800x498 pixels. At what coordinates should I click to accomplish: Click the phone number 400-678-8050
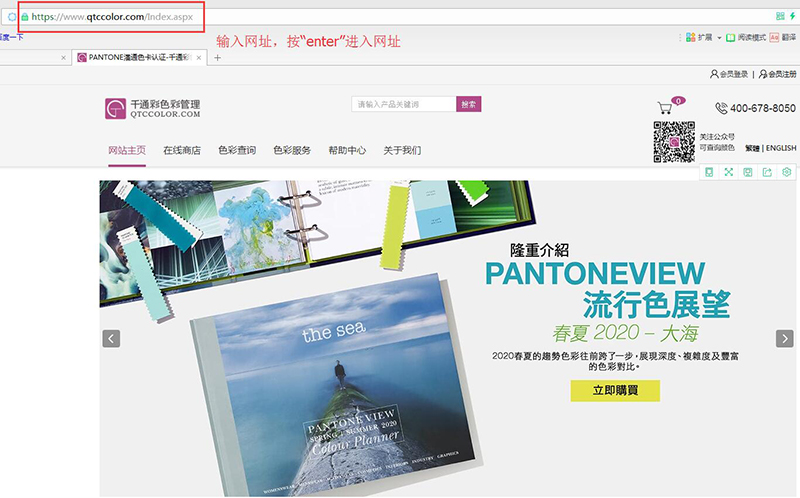click(x=763, y=108)
